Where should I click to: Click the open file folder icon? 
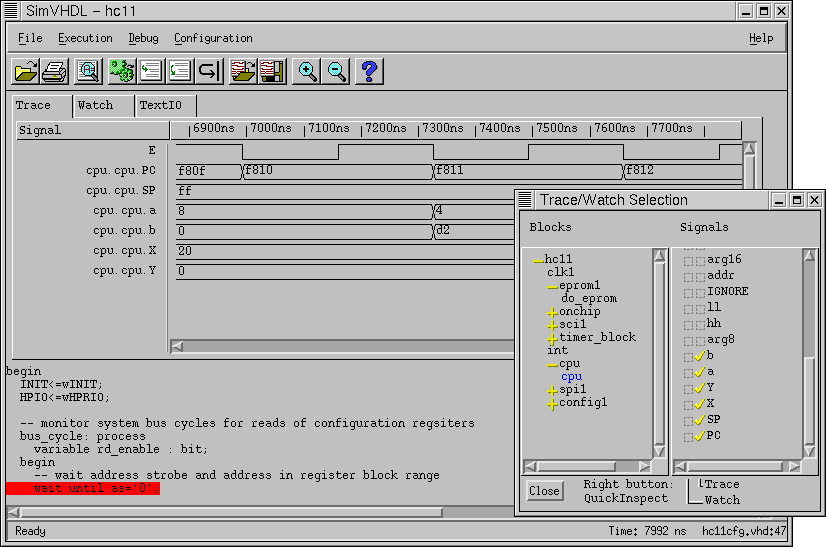[25, 71]
